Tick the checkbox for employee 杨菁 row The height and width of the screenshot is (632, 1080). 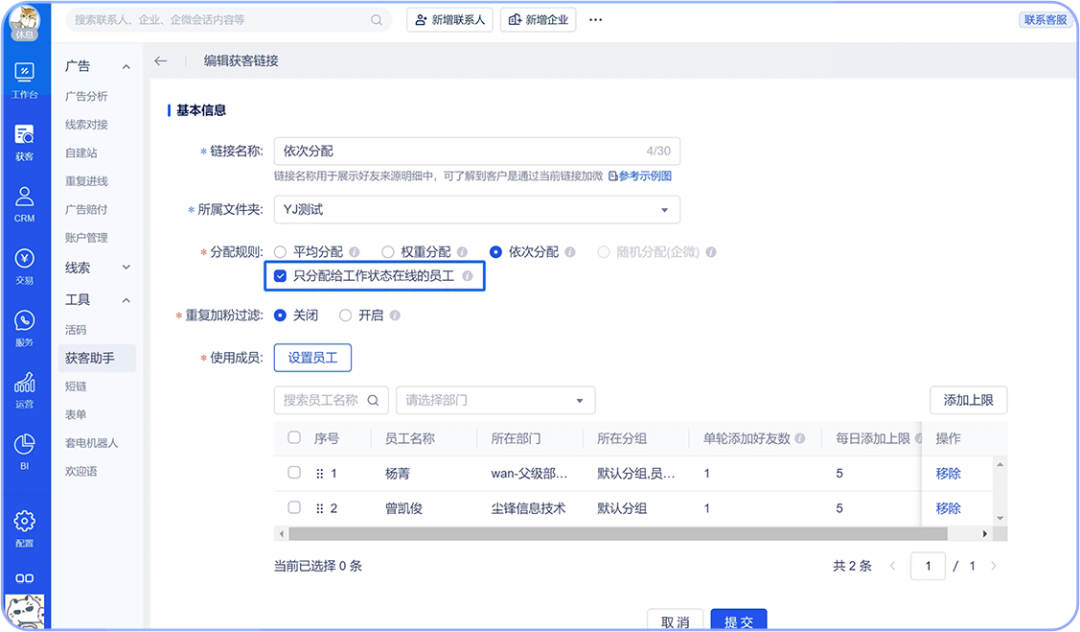point(294,472)
